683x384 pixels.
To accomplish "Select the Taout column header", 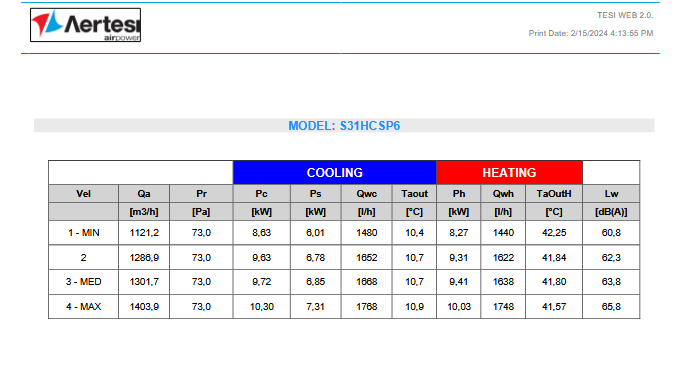I will pos(414,194).
